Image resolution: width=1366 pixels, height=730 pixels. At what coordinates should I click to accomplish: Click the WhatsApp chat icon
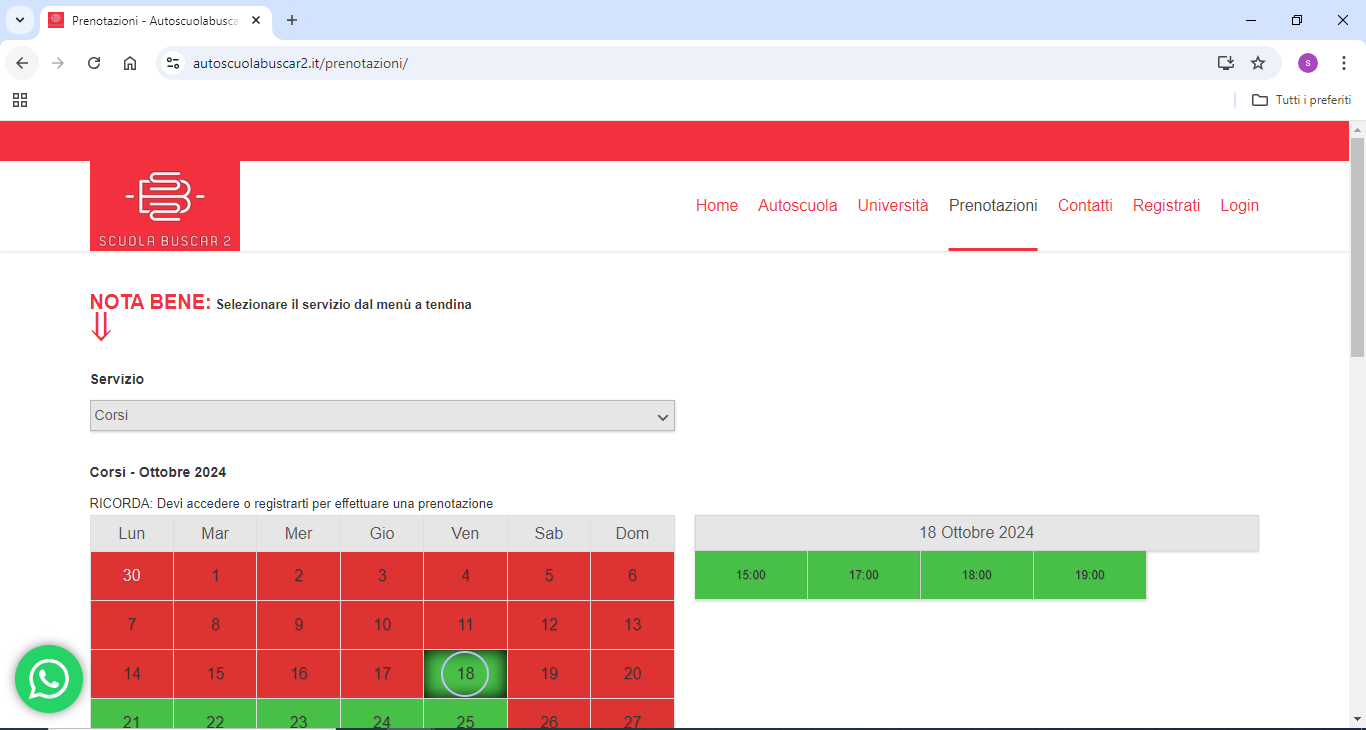tap(49, 679)
